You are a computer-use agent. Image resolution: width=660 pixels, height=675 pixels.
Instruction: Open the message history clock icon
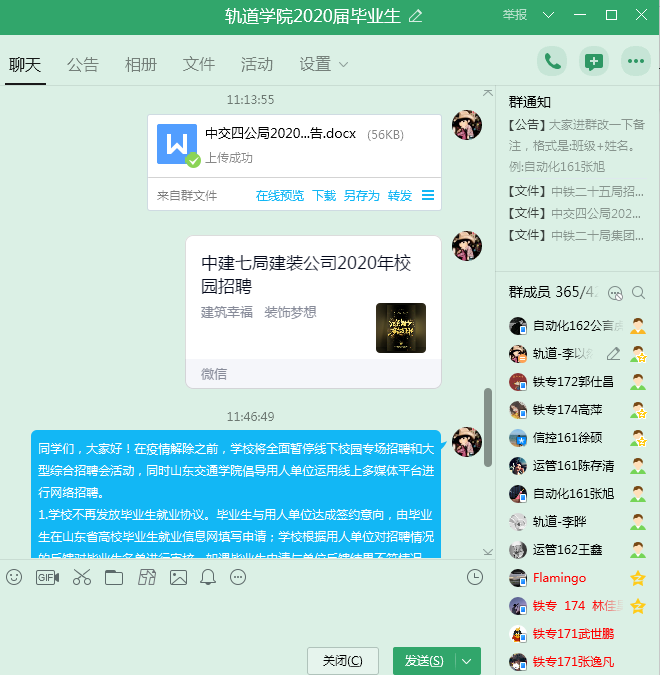point(474,577)
